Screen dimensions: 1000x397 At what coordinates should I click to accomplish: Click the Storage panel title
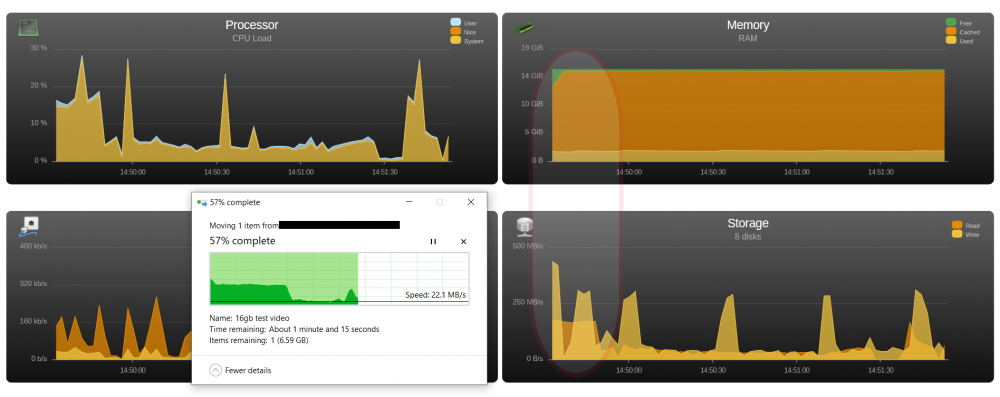tap(747, 223)
